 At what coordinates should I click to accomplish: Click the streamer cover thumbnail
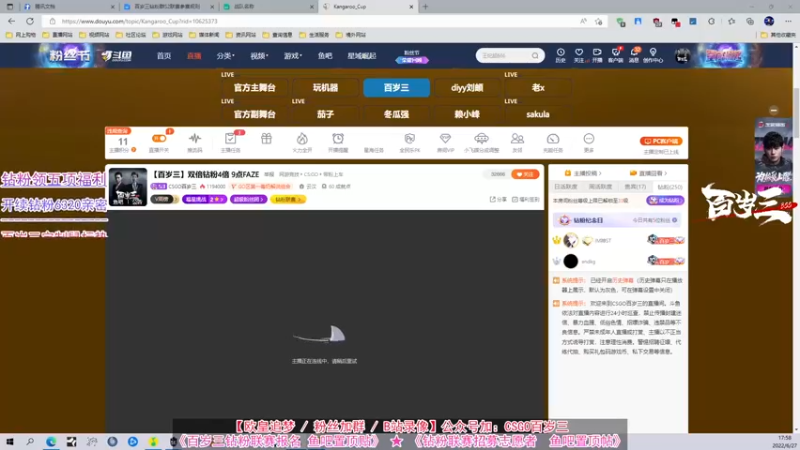click(x=128, y=187)
